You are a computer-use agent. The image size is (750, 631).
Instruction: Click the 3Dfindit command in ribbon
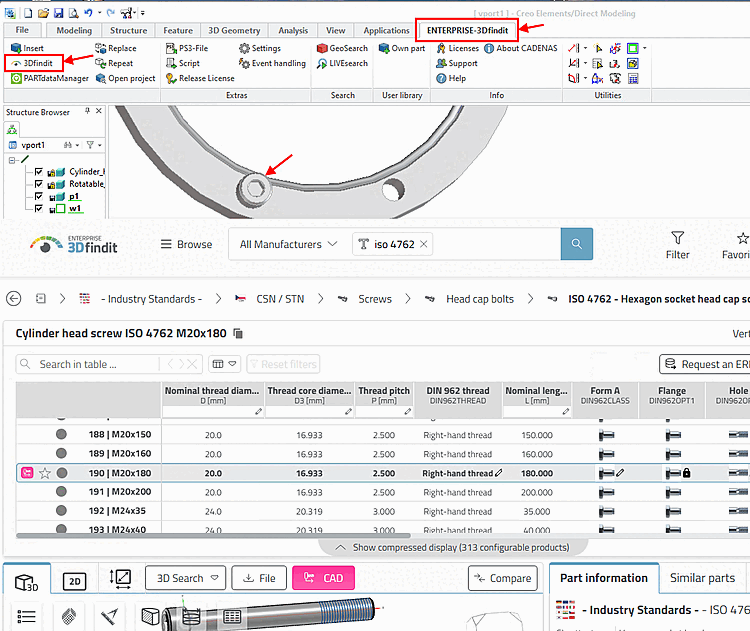click(x=33, y=63)
